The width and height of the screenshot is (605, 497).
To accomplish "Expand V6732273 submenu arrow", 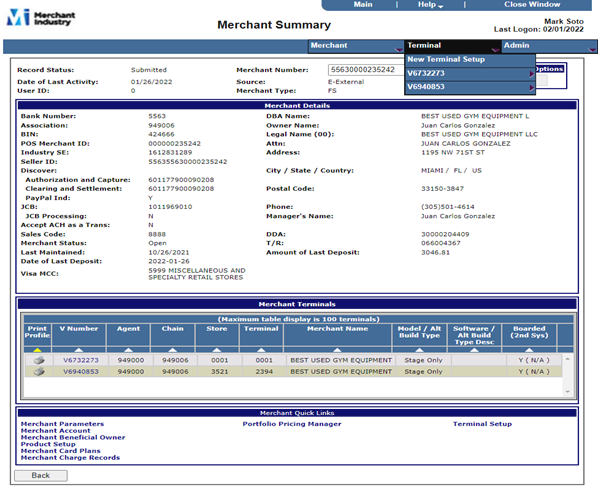I will (532, 74).
